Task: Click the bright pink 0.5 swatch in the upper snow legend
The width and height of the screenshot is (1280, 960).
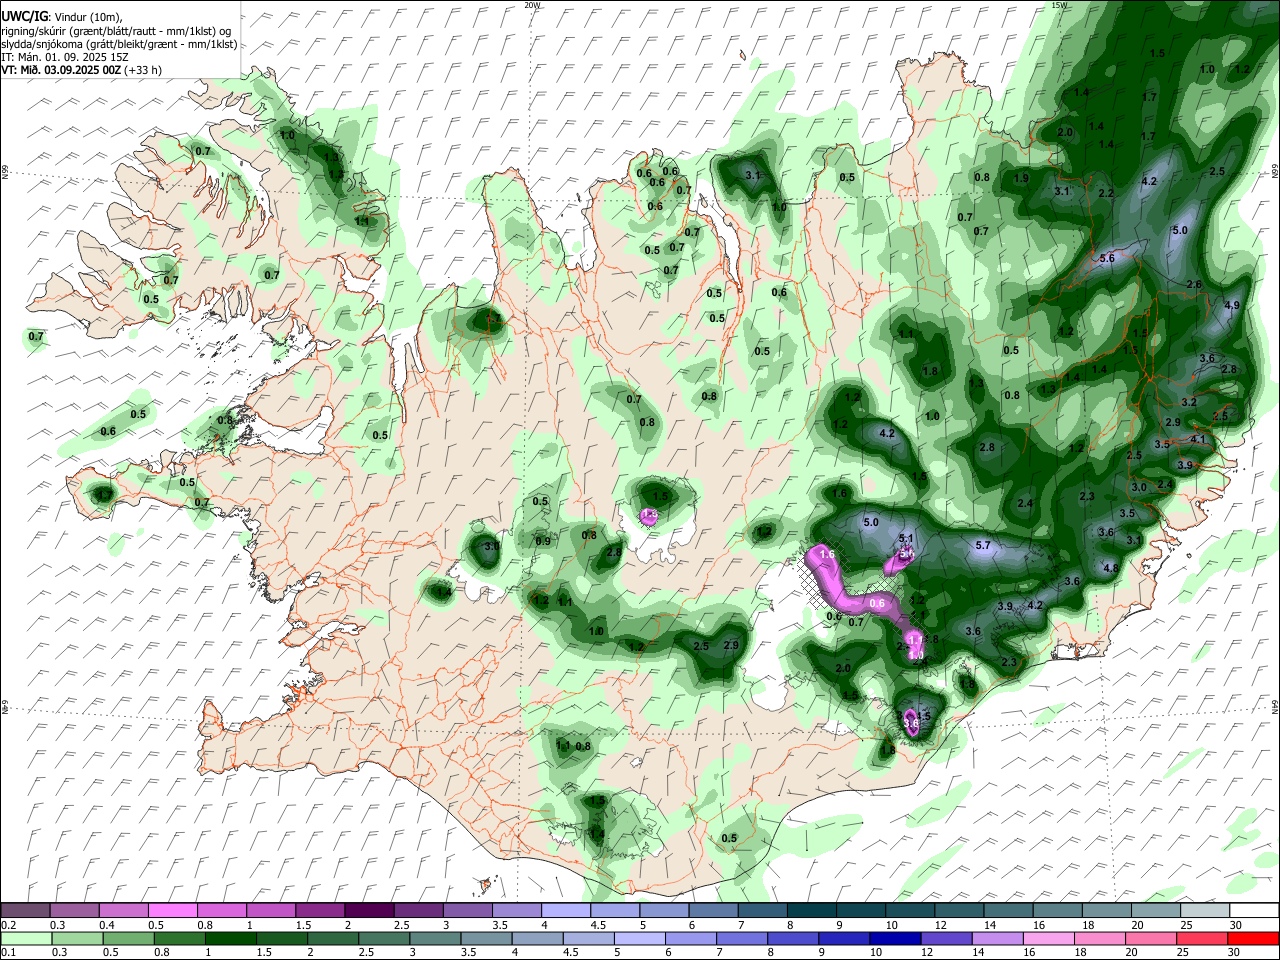Action: tap(172, 910)
